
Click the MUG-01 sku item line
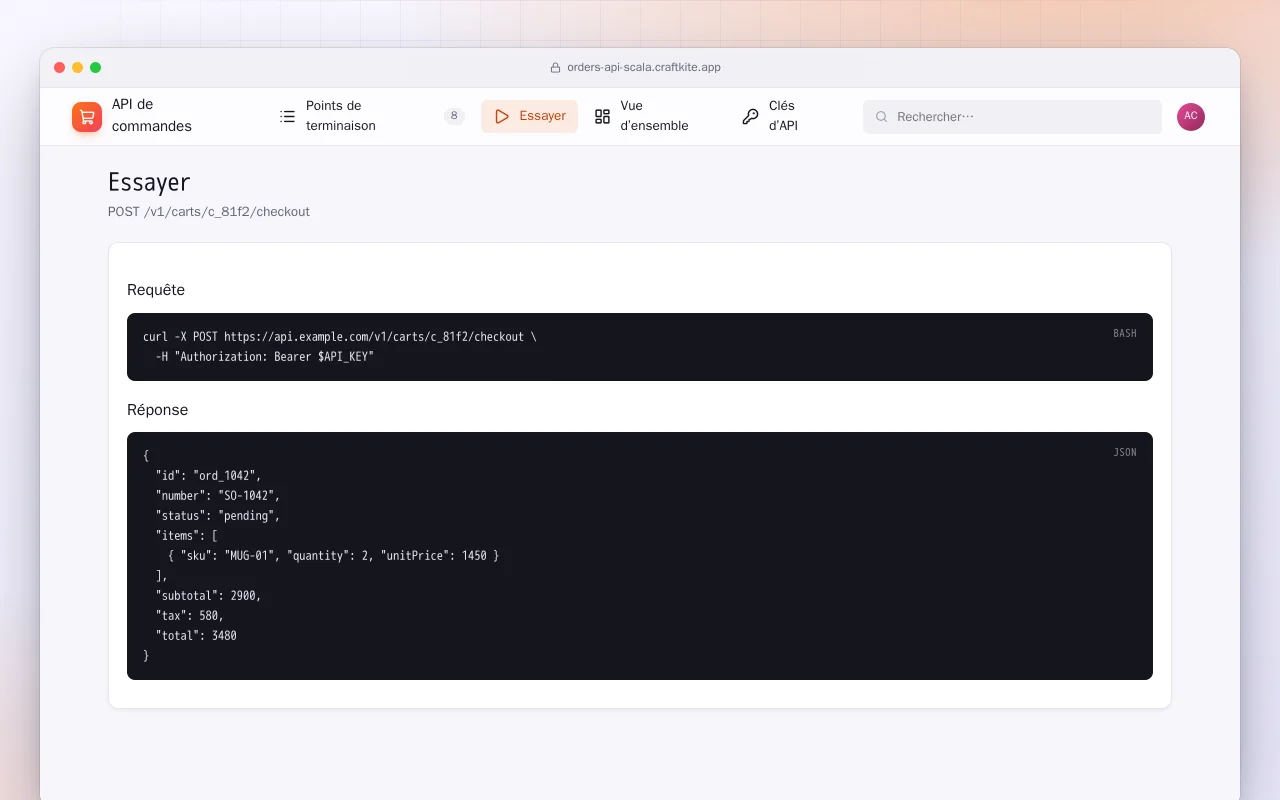pos(333,556)
